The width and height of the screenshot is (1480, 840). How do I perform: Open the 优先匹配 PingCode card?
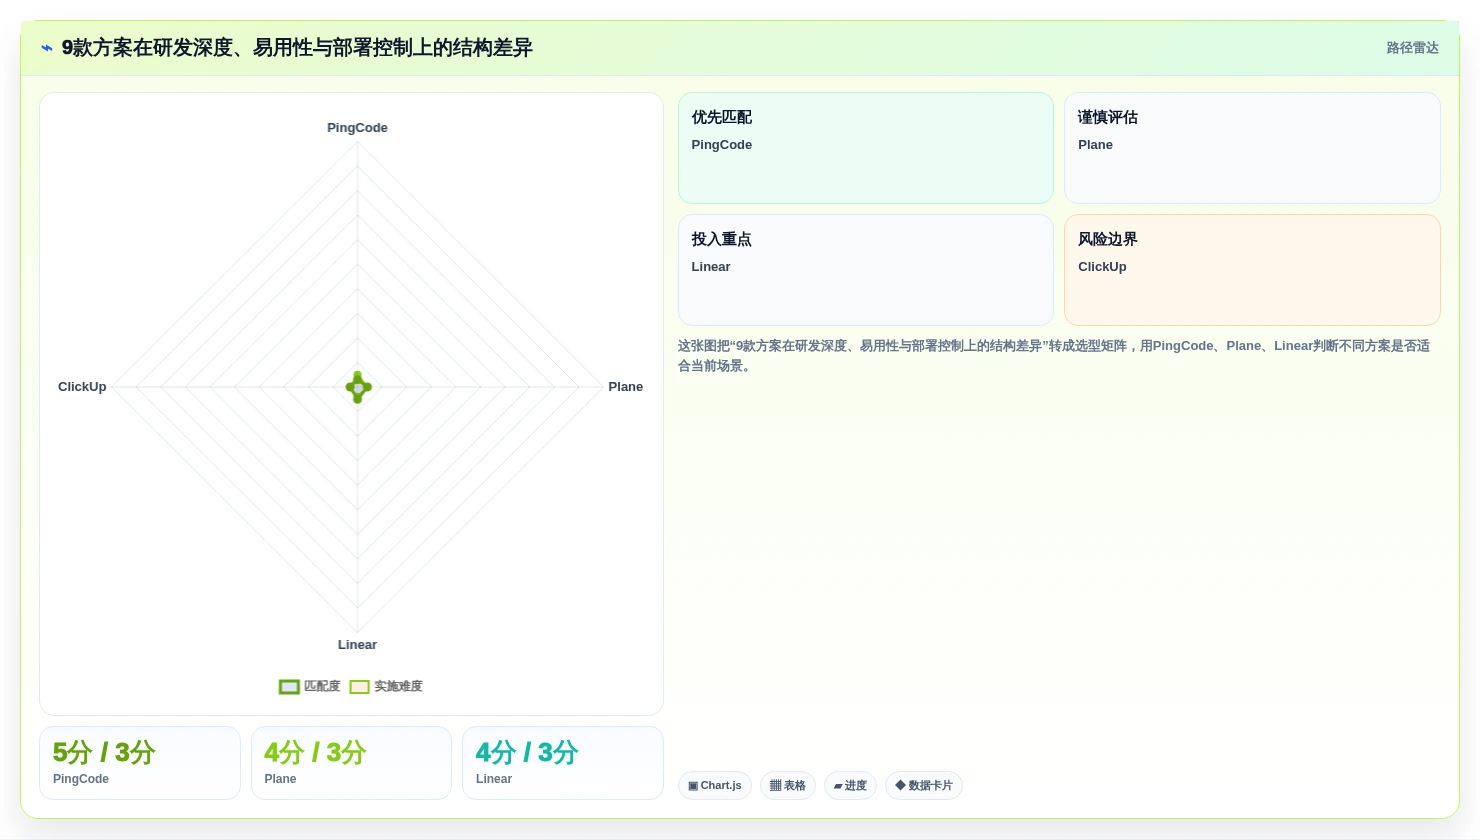point(866,148)
